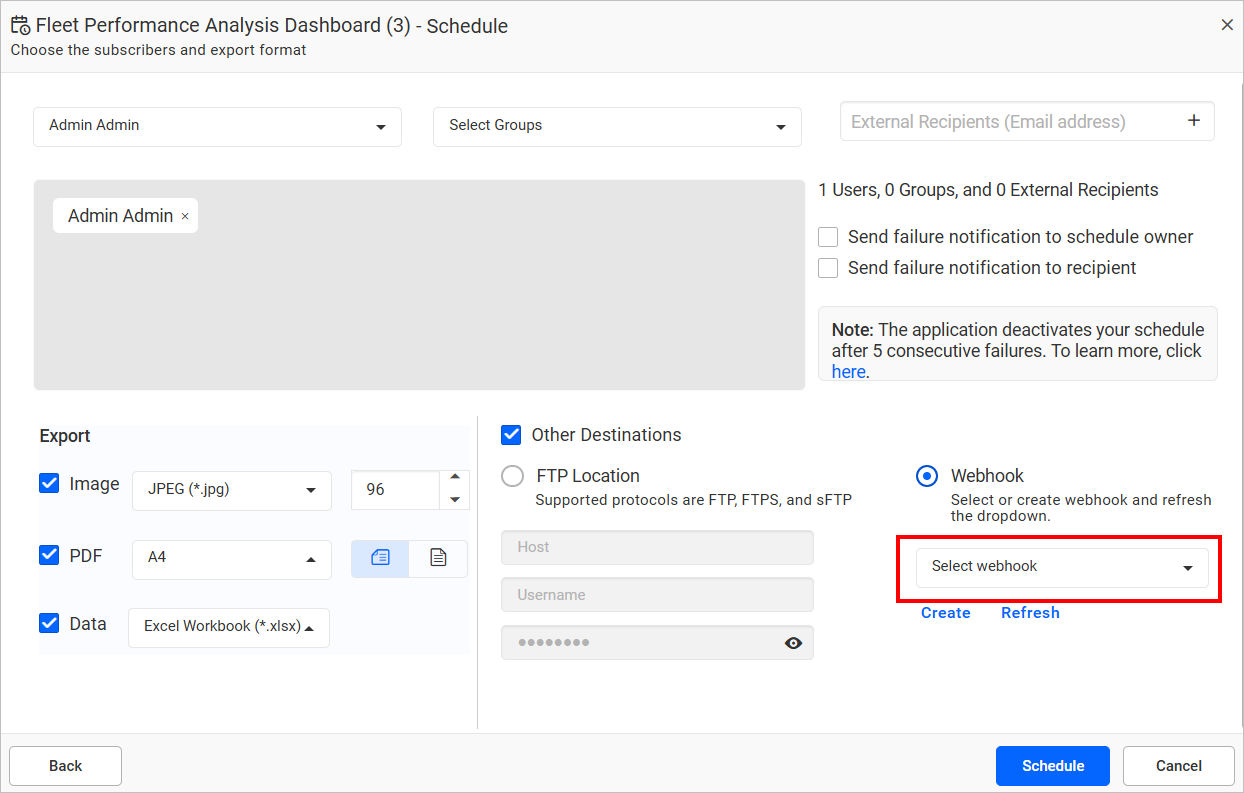Click the add external recipient plus icon
This screenshot has height=793, width=1244.
click(1194, 119)
